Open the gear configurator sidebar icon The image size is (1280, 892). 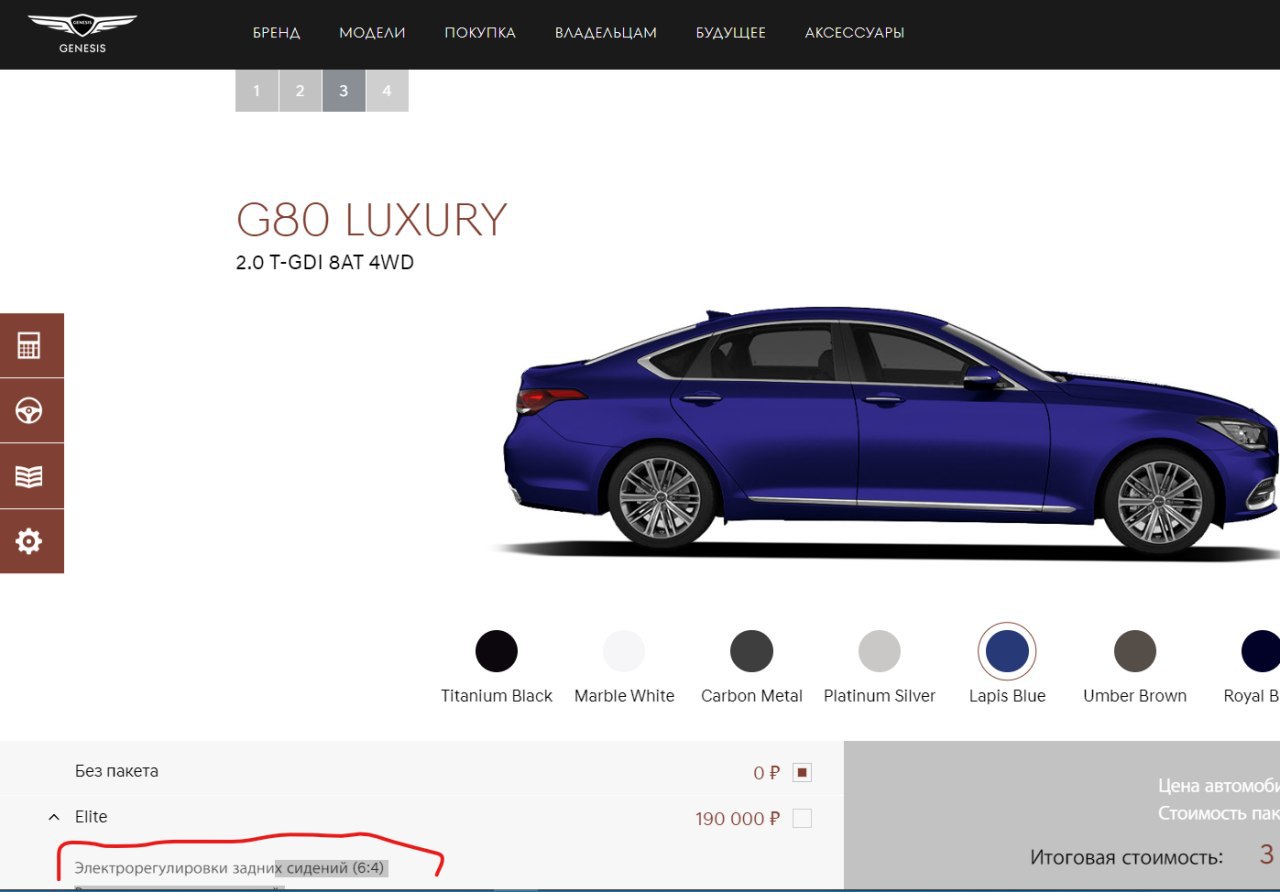tap(29, 541)
